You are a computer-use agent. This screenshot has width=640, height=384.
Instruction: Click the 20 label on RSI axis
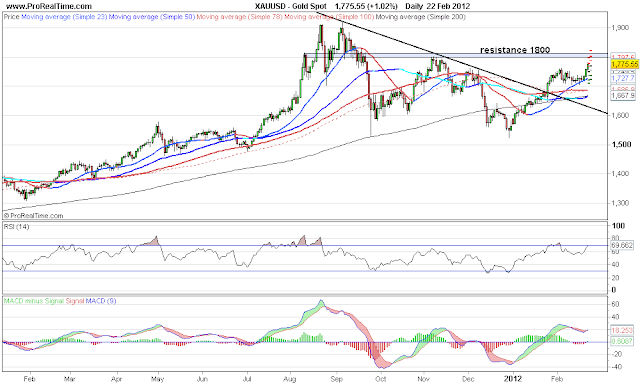pos(616,277)
